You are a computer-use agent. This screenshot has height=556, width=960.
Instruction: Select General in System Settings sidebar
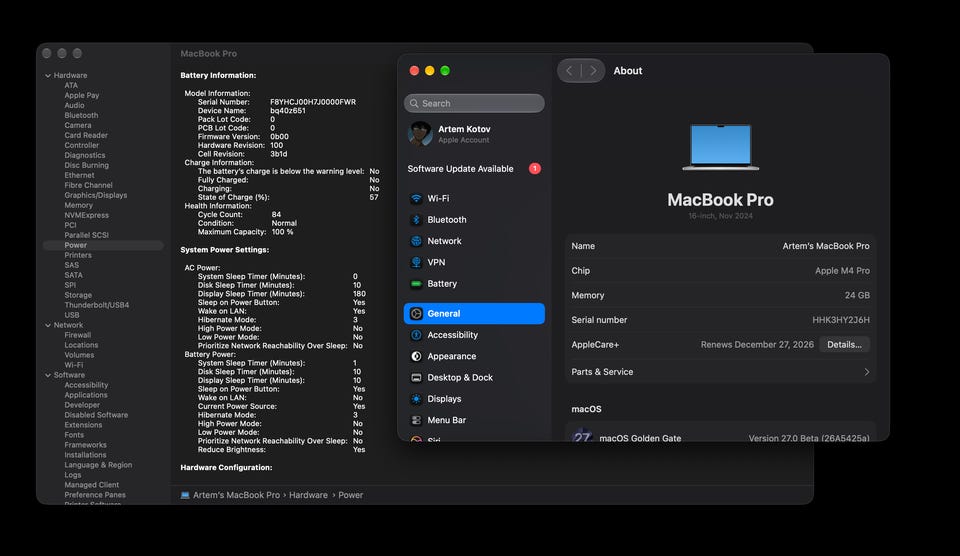click(474, 314)
